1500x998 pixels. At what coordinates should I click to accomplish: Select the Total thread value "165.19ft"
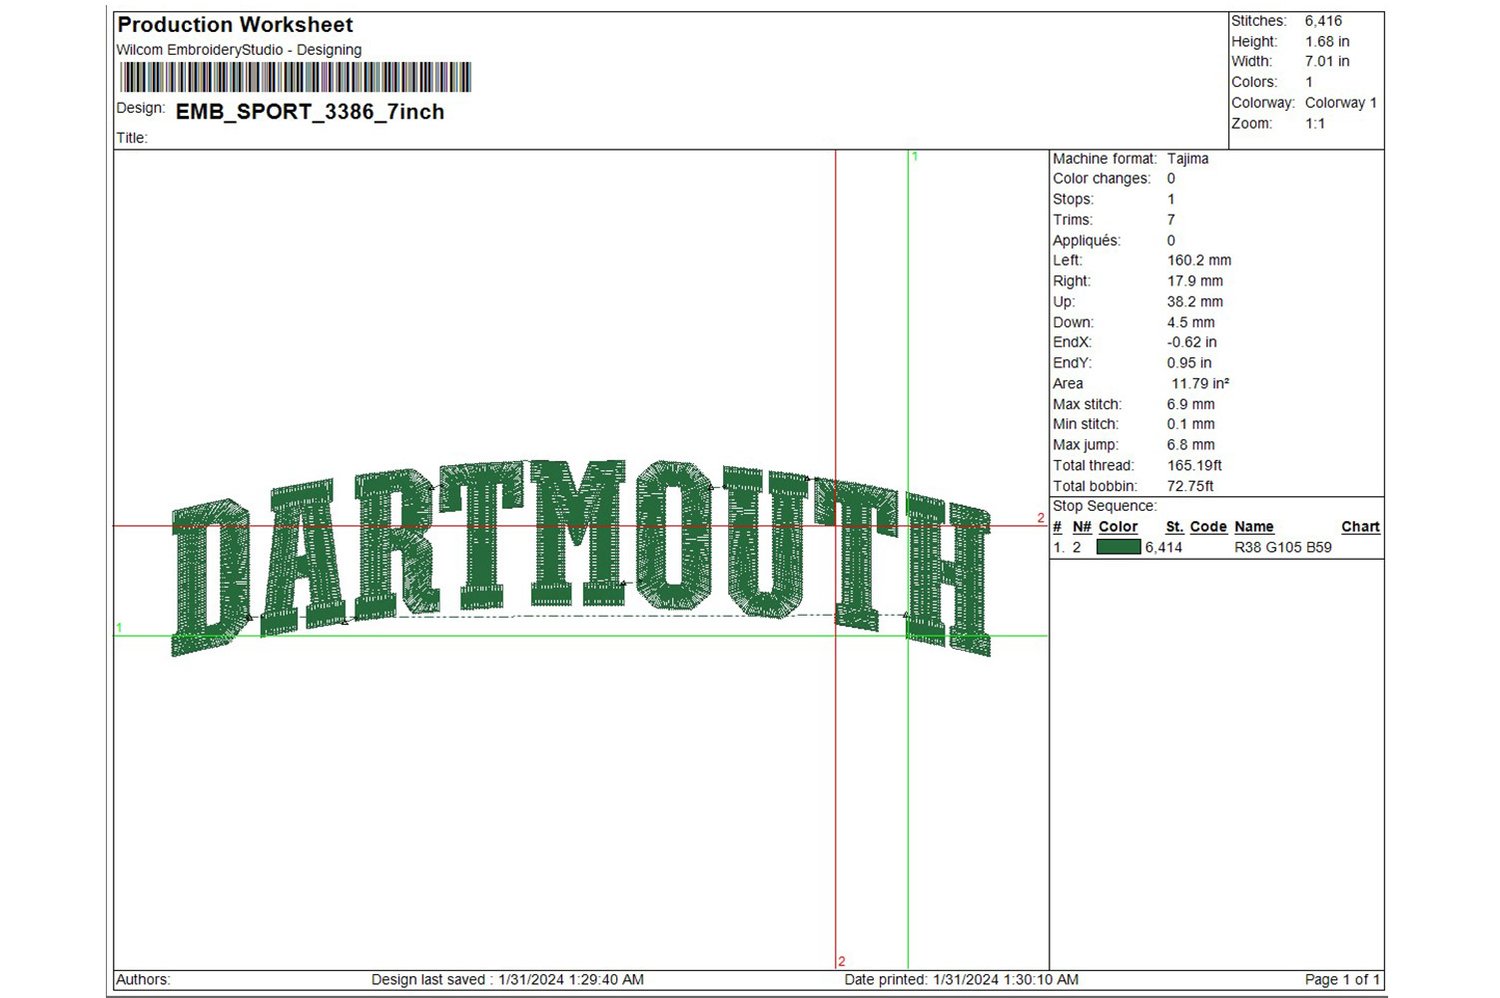(x=1195, y=466)
